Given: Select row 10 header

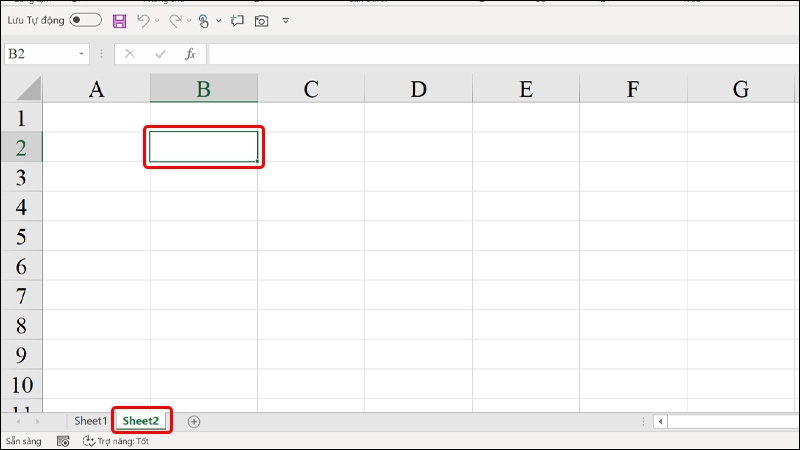Looking at the screenshot, I should click(21, 384).
